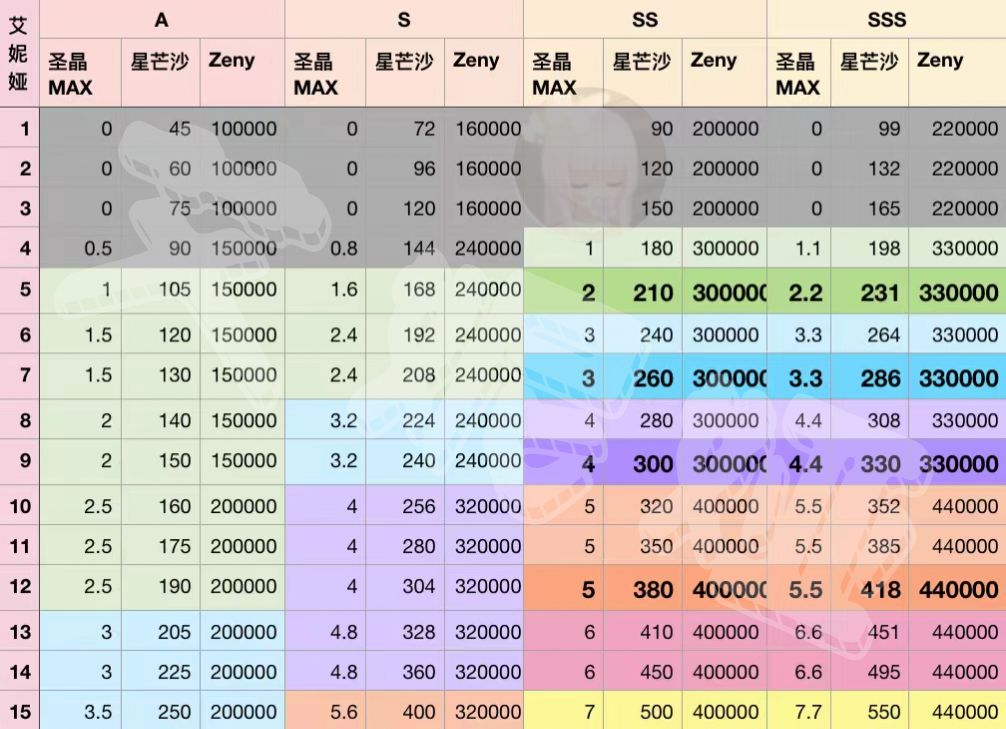Click row number 5 label
Image resolution: width=1006 pixels, height=729 pixels.
(19, 289)
